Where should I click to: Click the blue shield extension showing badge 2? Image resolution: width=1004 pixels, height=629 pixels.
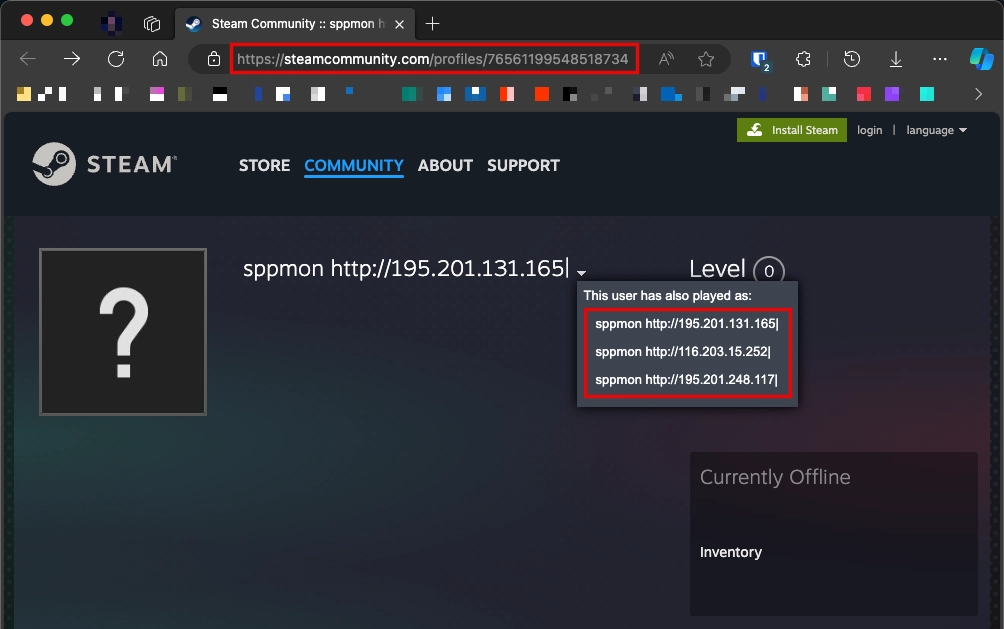click(759, 59)
